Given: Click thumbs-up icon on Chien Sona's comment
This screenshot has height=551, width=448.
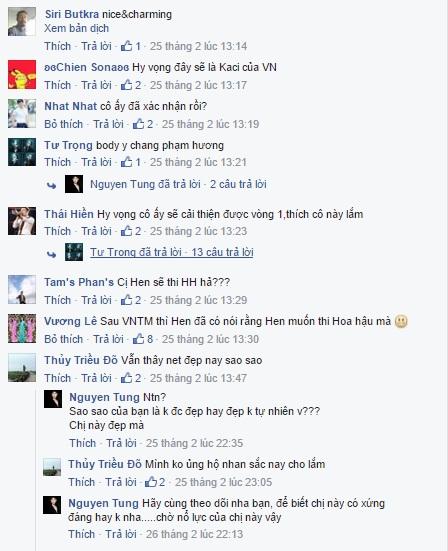Looking at the screenshot, I should [126, 85].
